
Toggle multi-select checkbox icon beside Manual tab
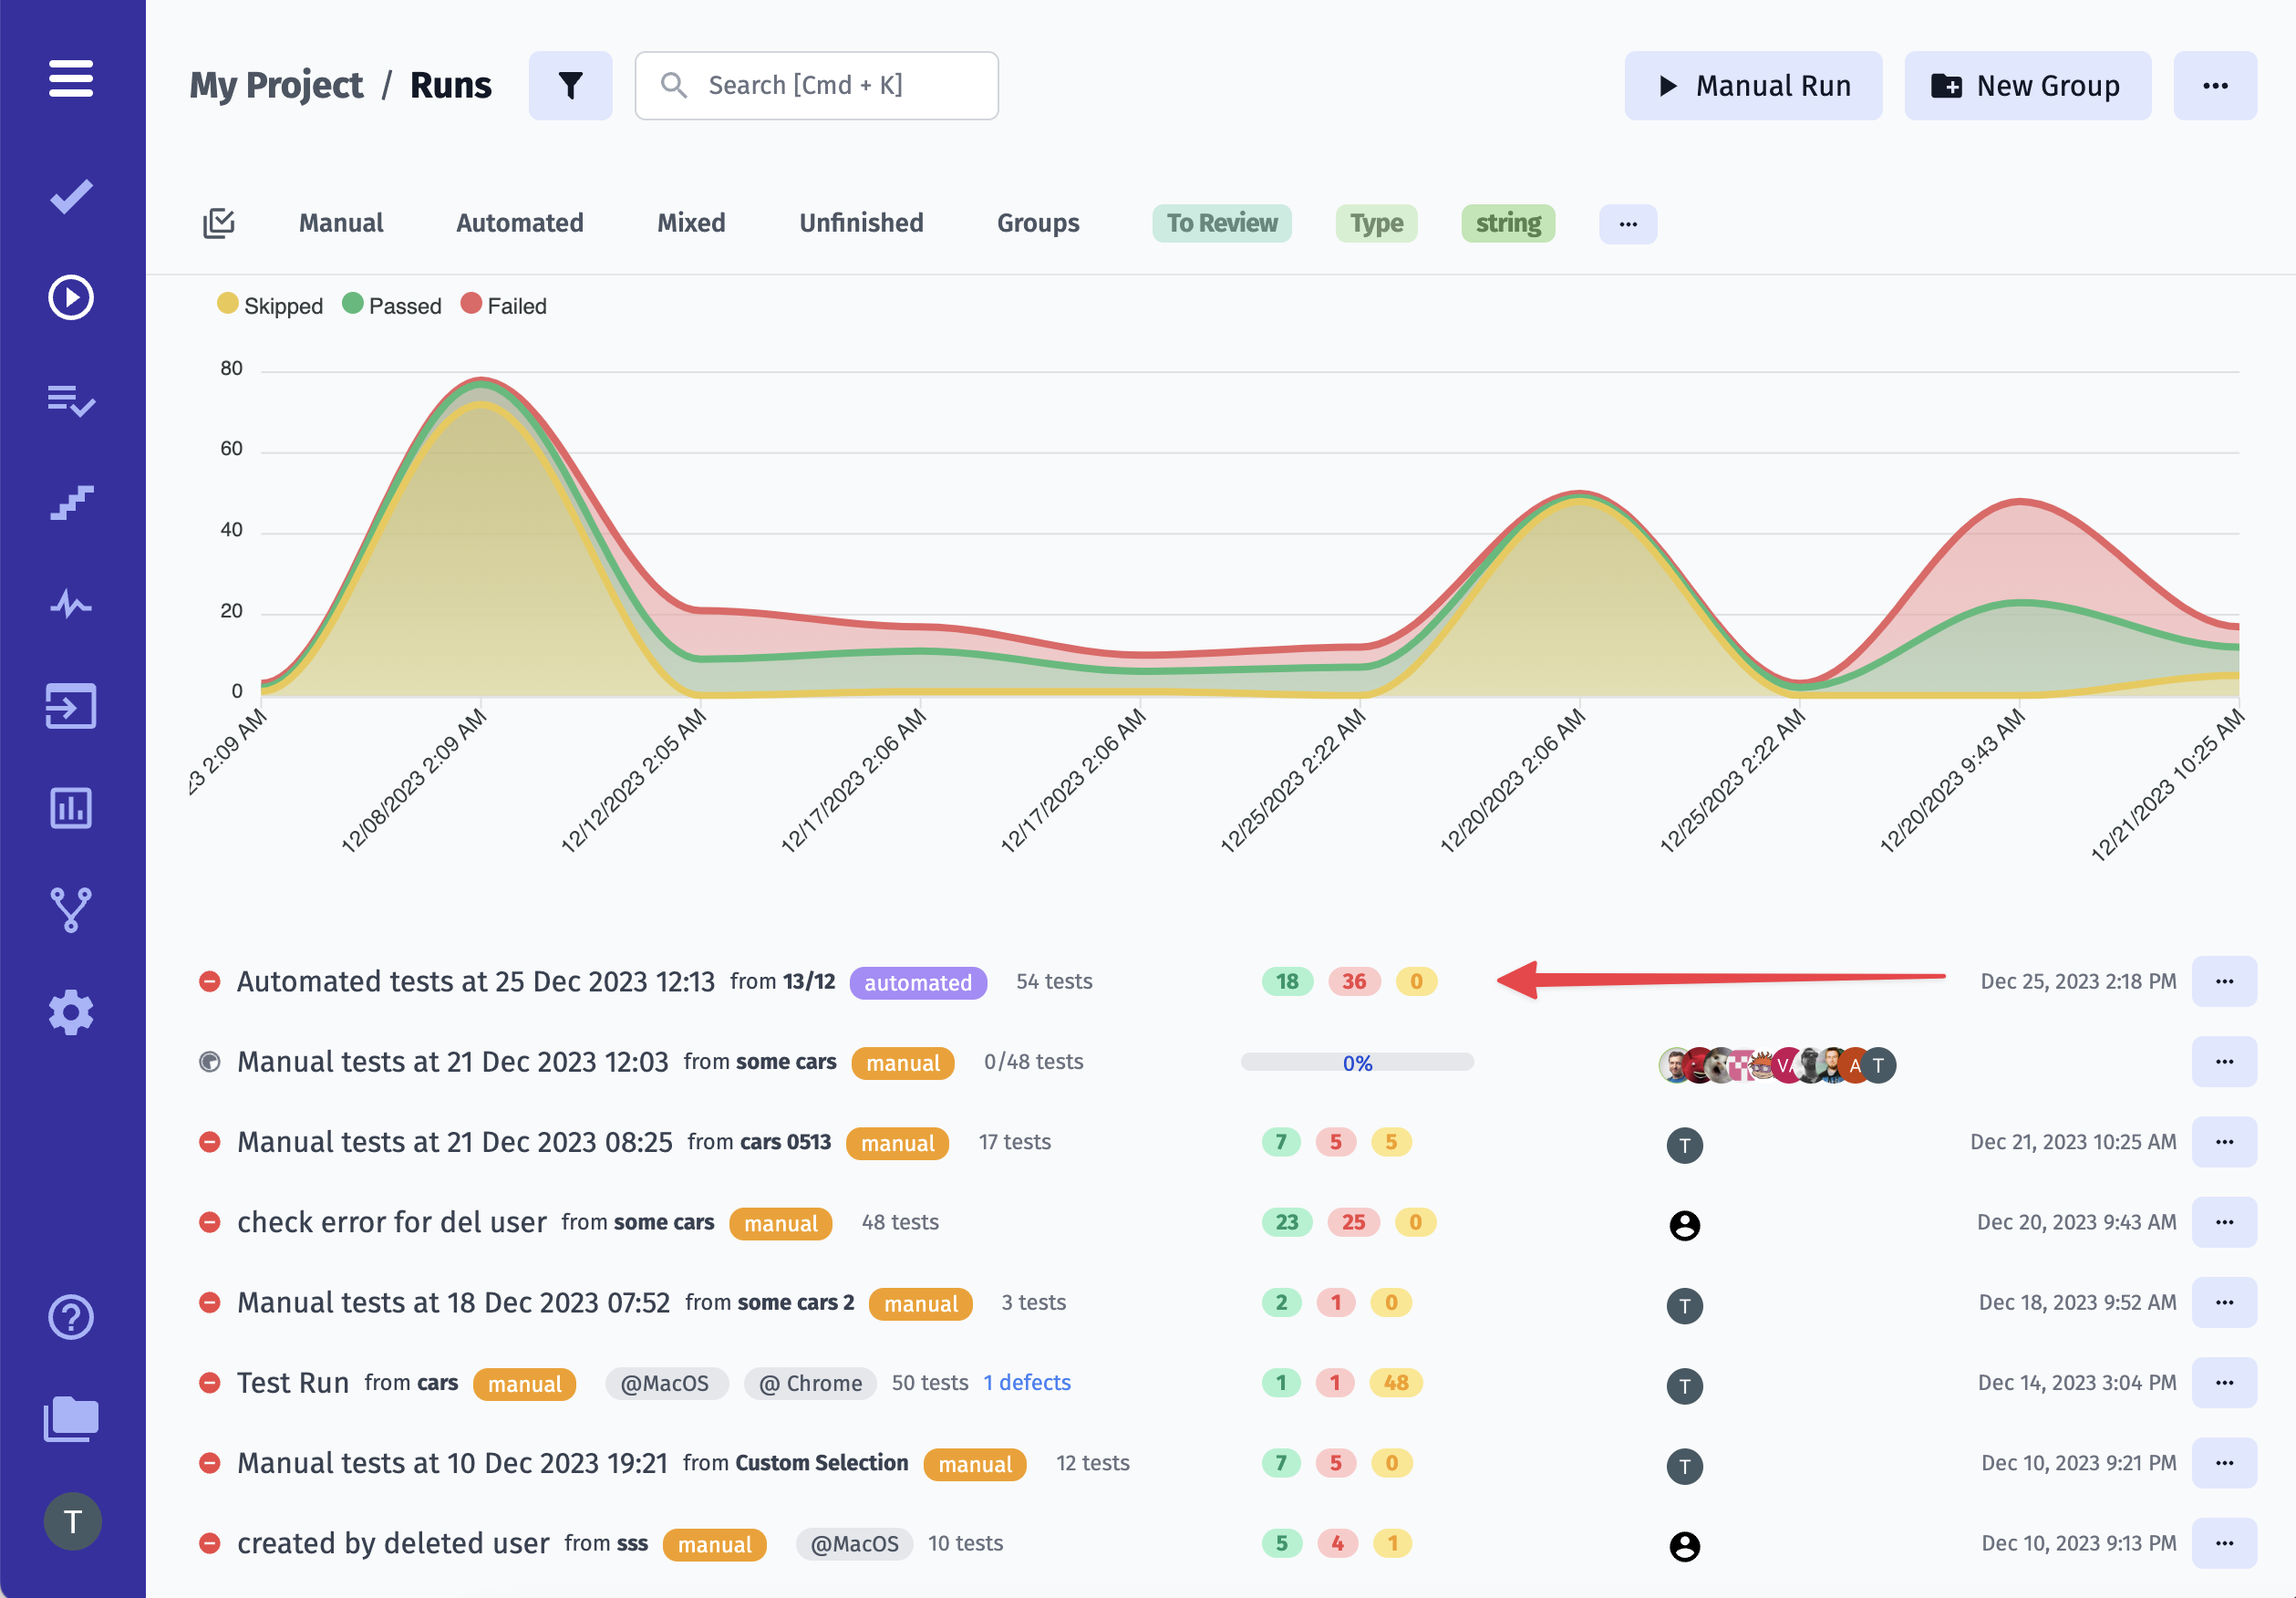pyautogui.click(x=218, y=223)
